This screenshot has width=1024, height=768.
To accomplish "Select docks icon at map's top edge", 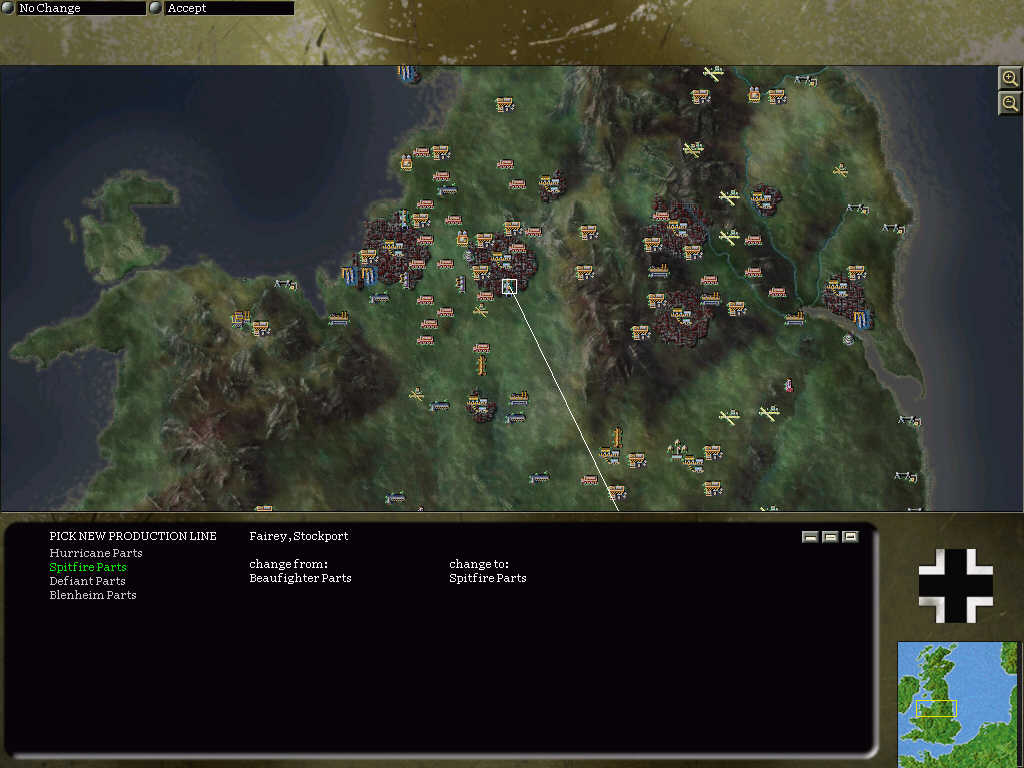I will [407, 72].
